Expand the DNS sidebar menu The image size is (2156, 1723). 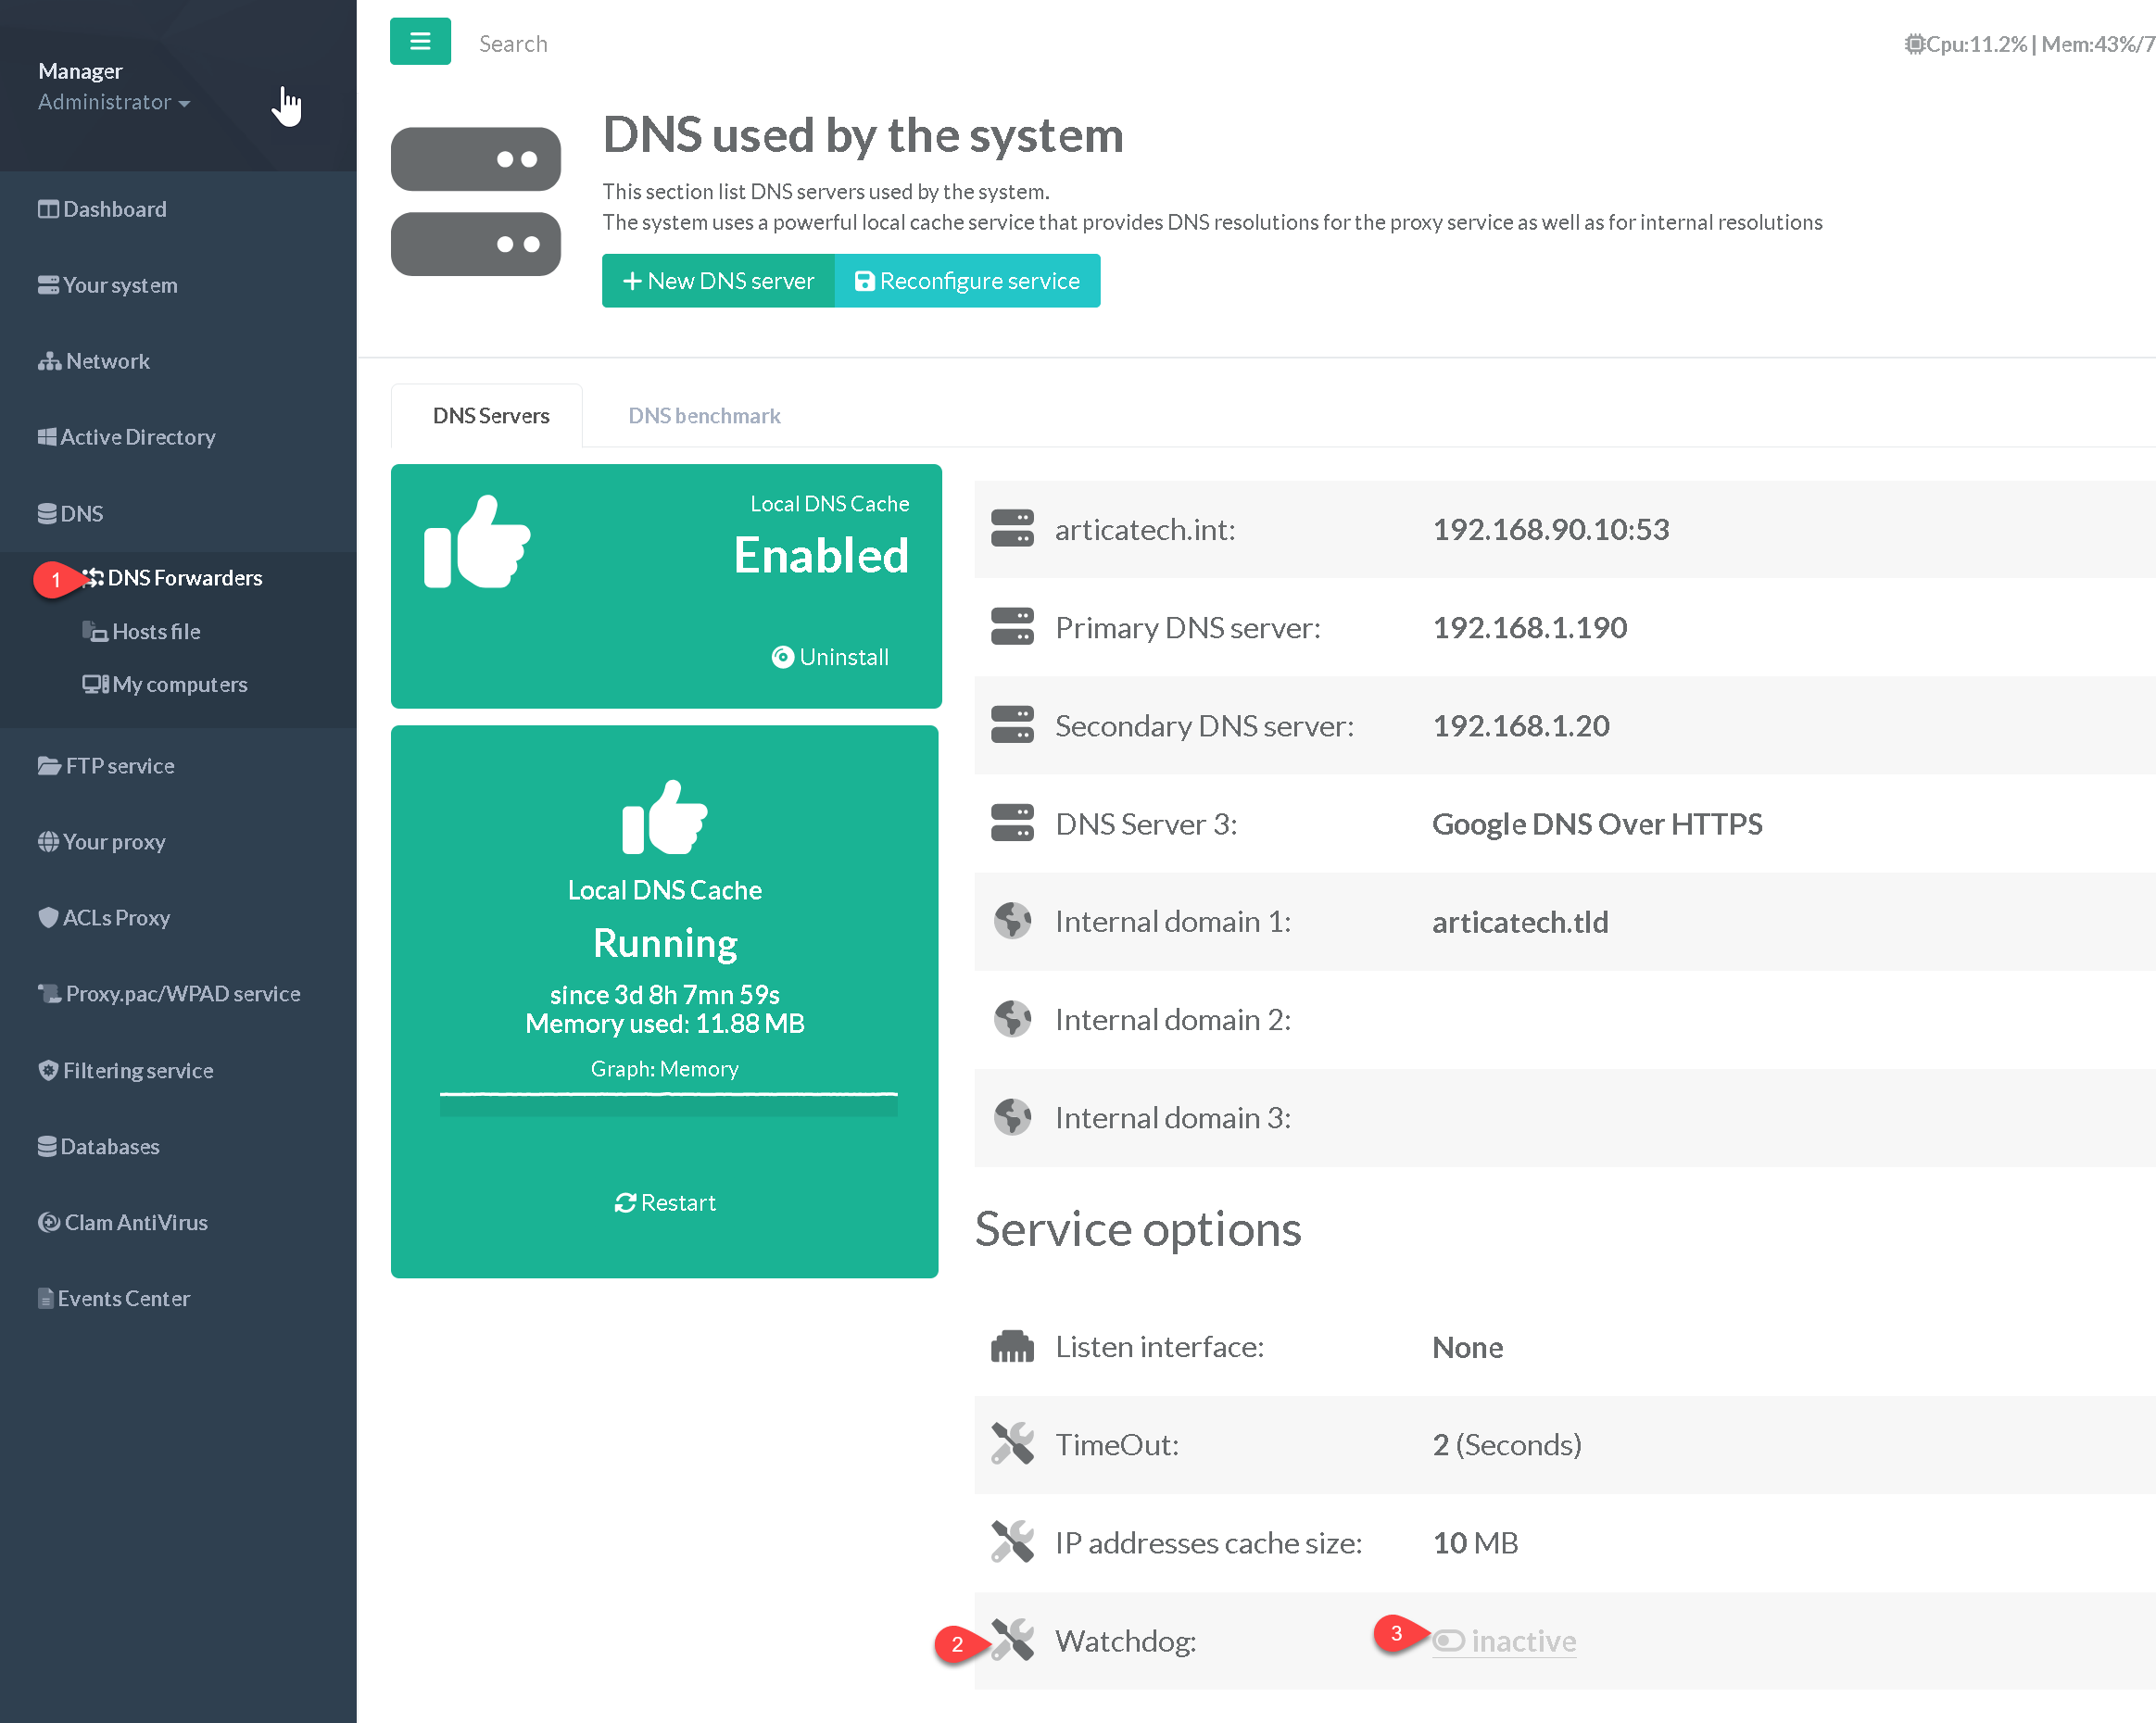coord(70,513)
